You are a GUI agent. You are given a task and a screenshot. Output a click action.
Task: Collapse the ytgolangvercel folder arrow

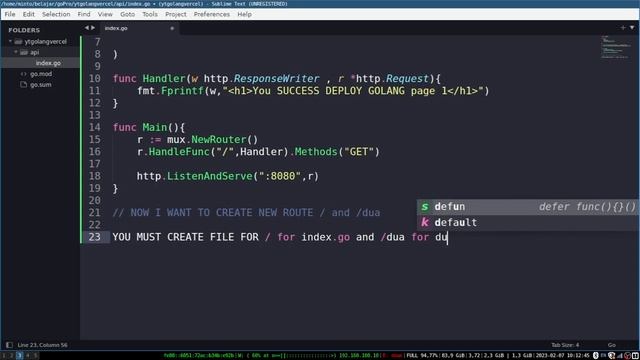10,41
